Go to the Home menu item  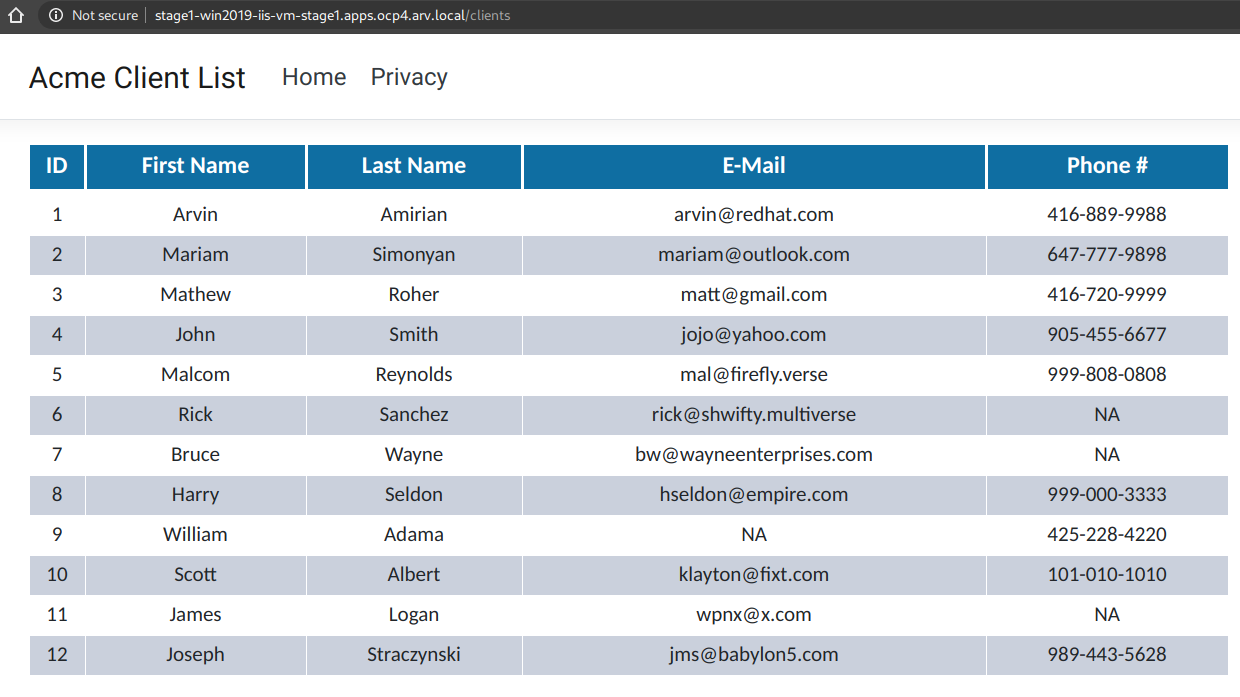click(314, 77)
